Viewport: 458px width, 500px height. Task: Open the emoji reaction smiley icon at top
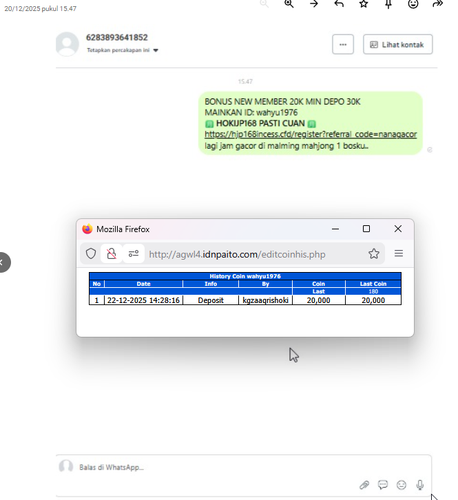tap(413, 4)
